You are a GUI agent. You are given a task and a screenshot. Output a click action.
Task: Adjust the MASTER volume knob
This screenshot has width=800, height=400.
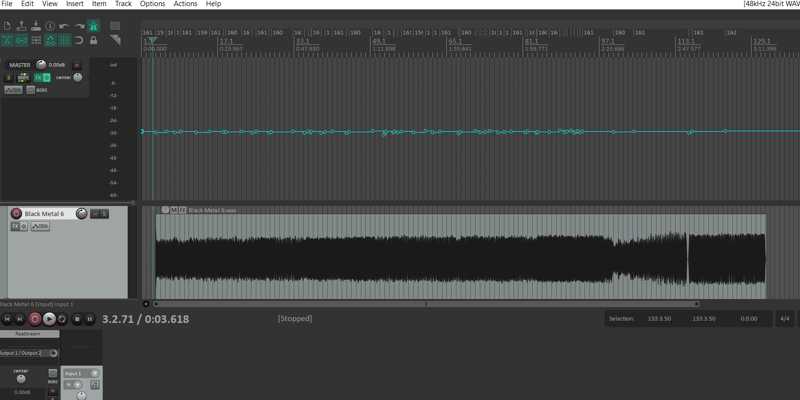click(x=41, y=65)
